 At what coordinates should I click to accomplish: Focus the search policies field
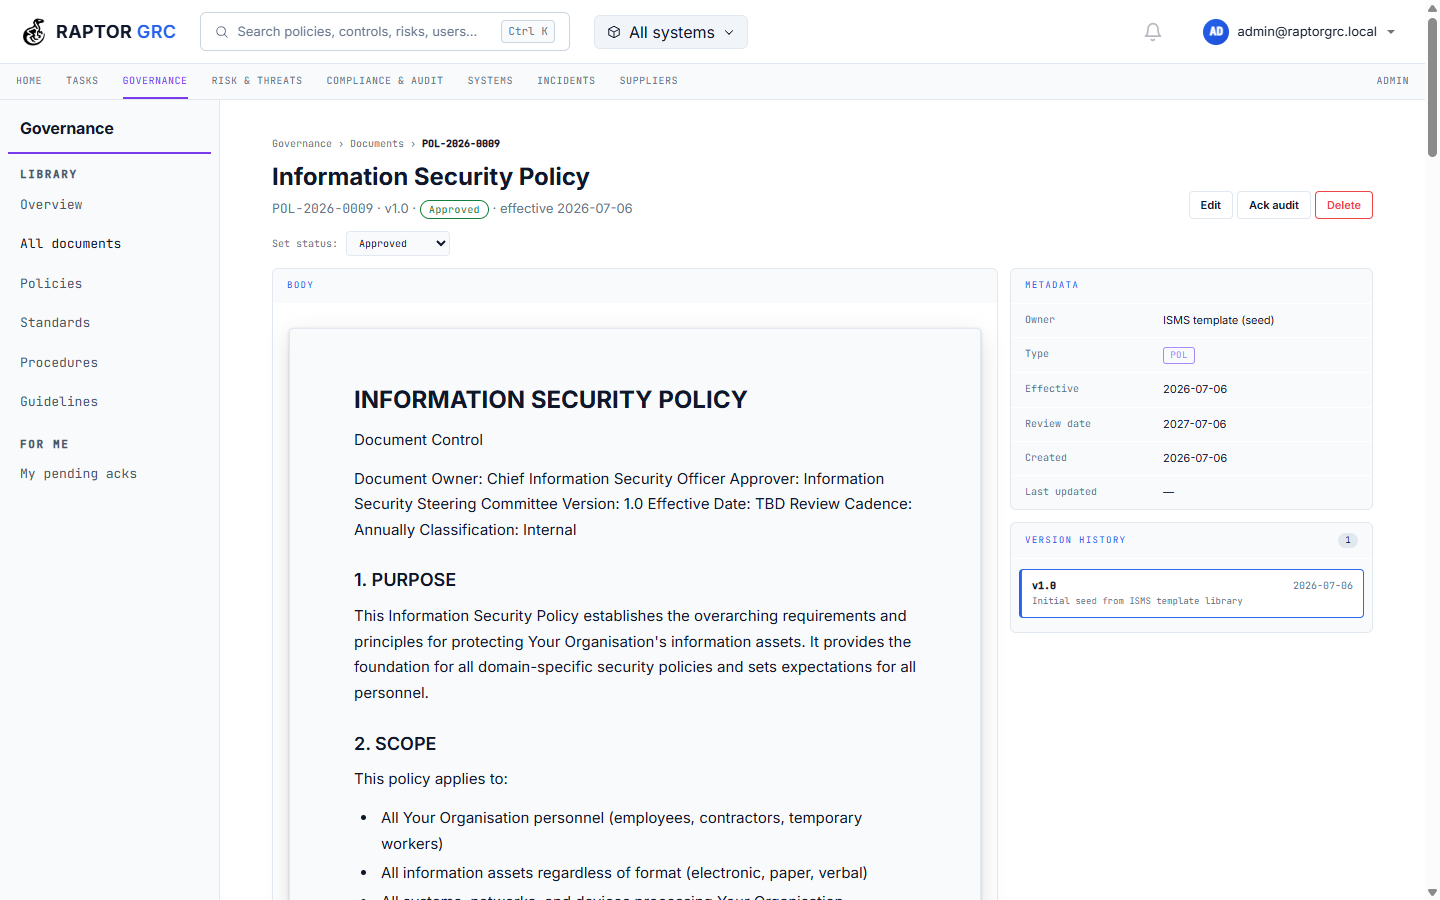pos(385,32)
